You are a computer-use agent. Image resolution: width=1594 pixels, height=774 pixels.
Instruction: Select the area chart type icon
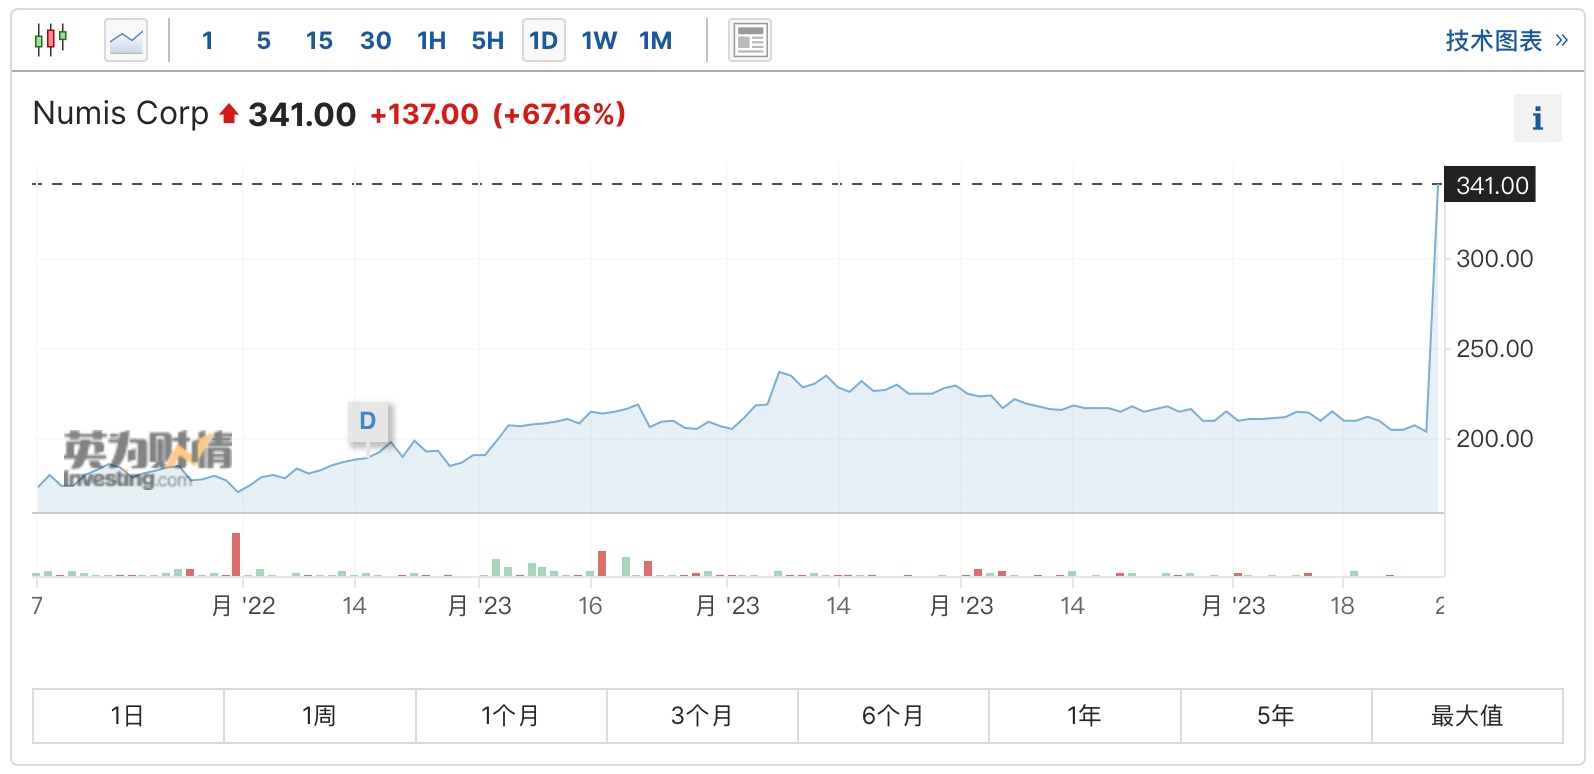click(126, 40)
